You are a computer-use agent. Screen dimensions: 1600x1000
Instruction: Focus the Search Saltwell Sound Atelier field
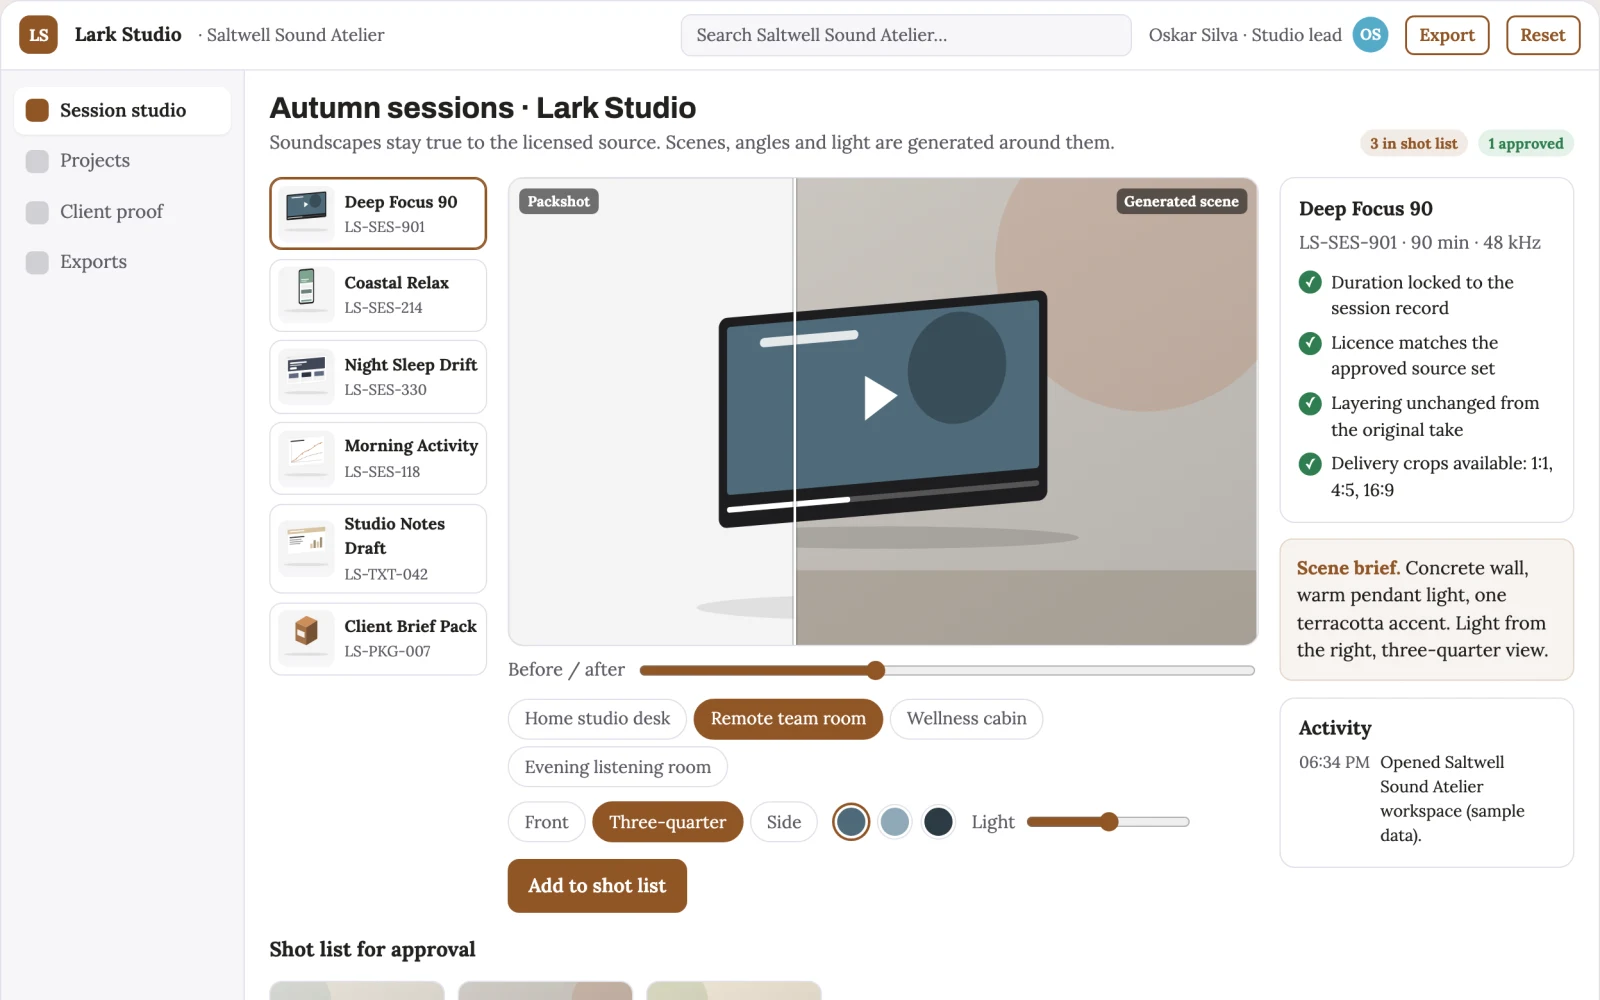(x=906, y=35)
